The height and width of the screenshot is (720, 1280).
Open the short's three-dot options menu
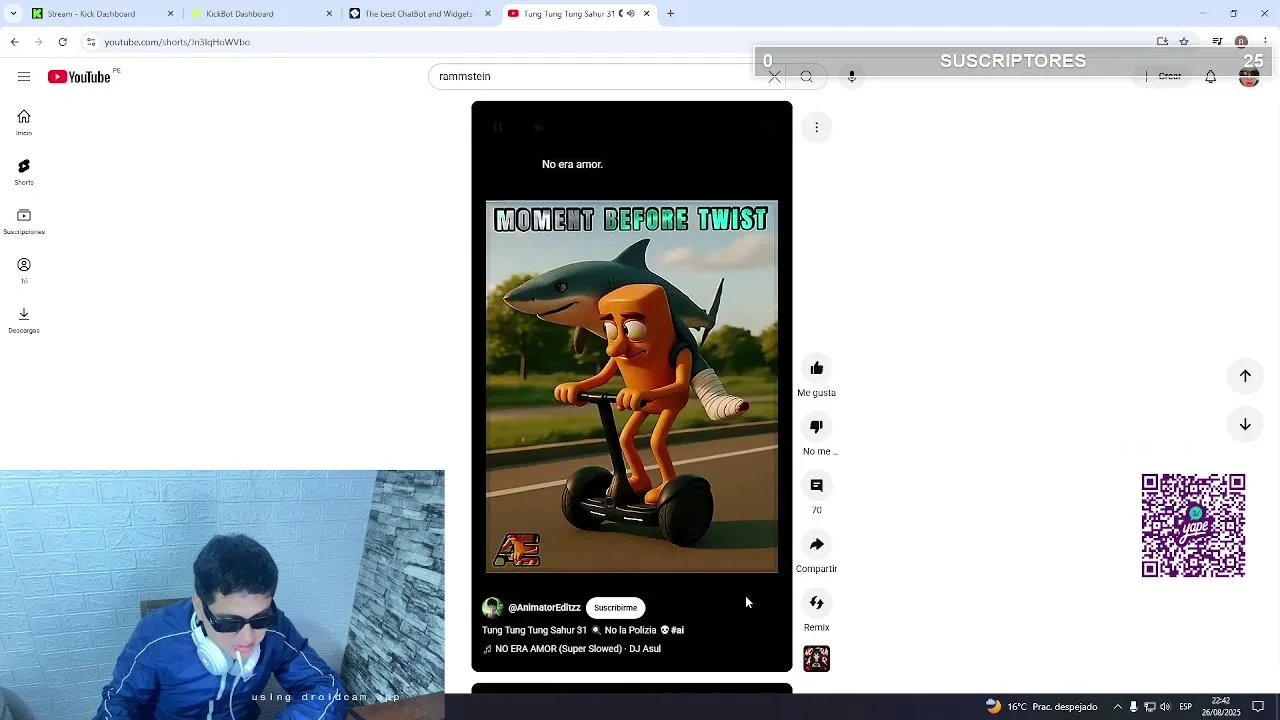click(x=816, y=127)
